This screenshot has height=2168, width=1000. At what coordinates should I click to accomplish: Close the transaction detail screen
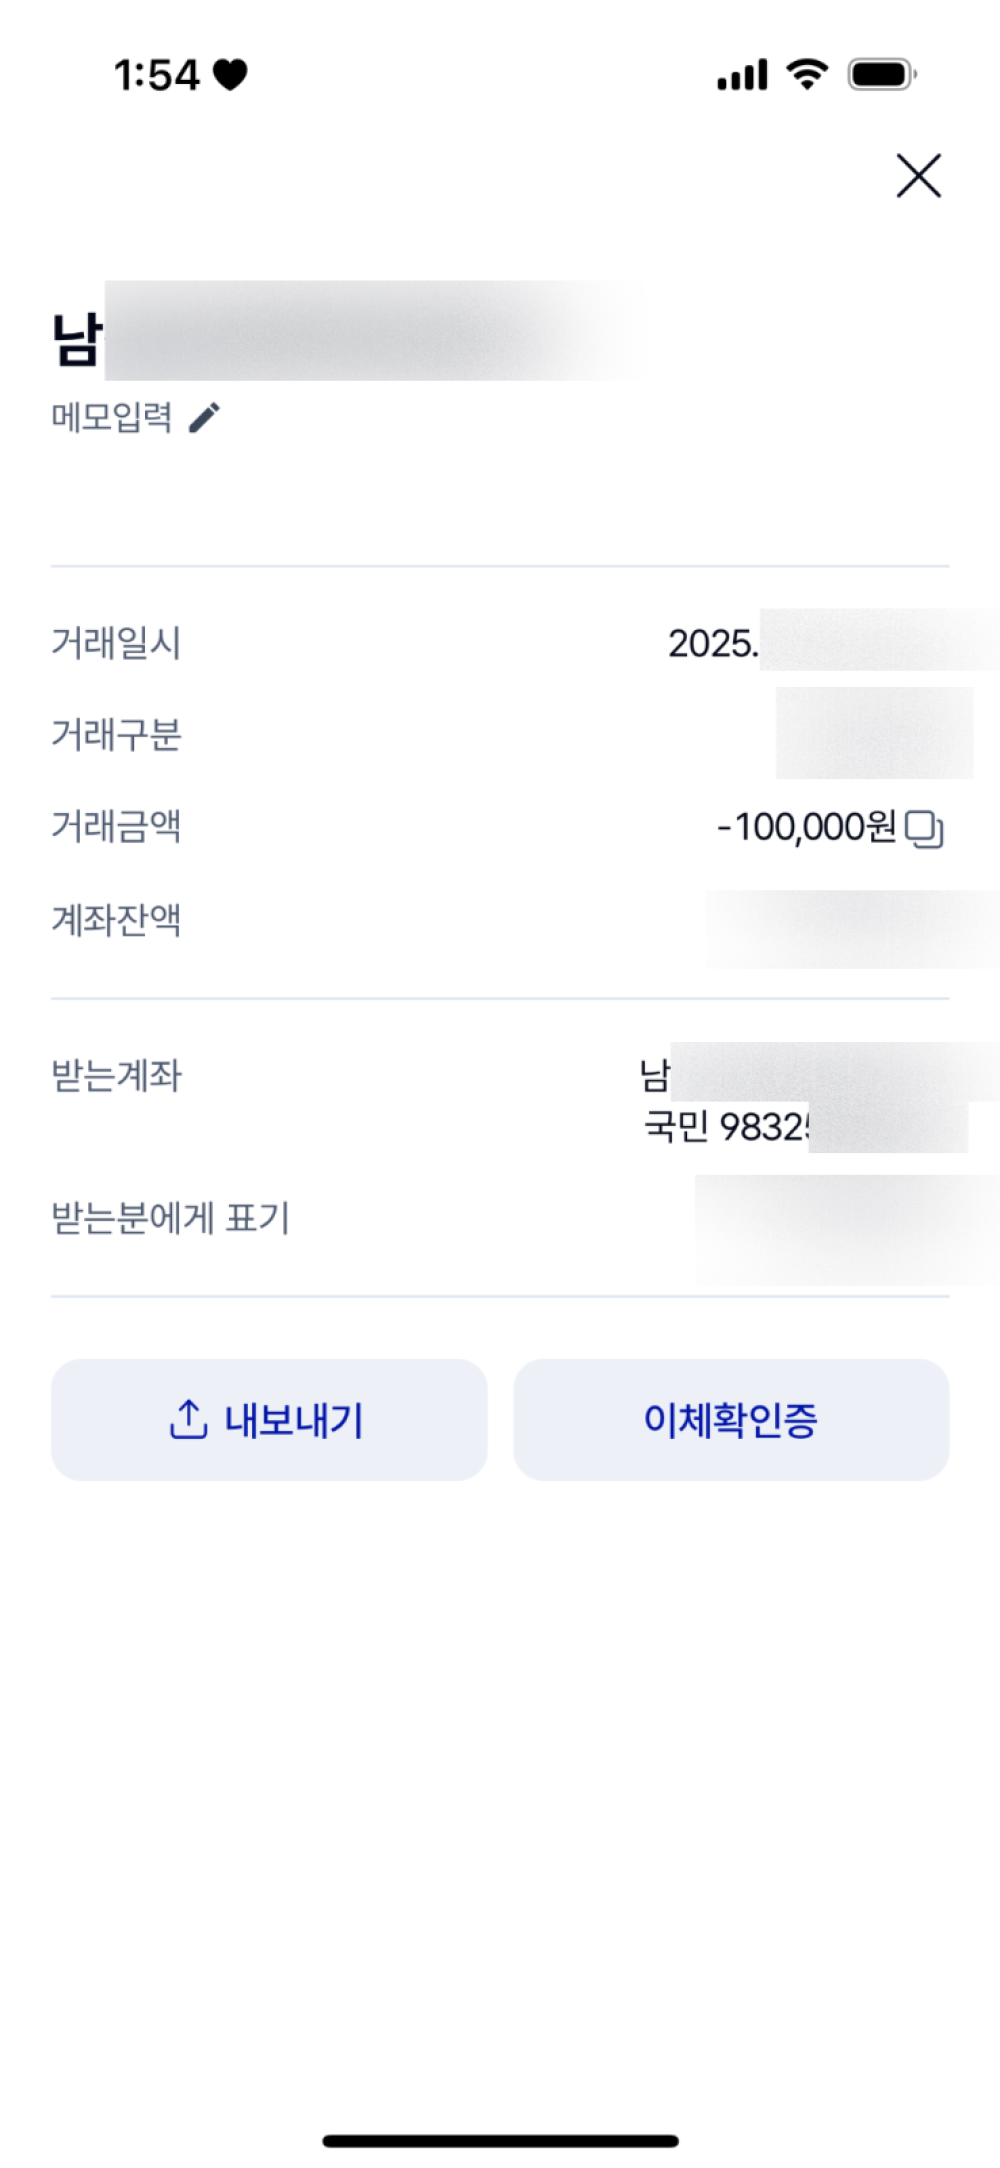[918, 176]
